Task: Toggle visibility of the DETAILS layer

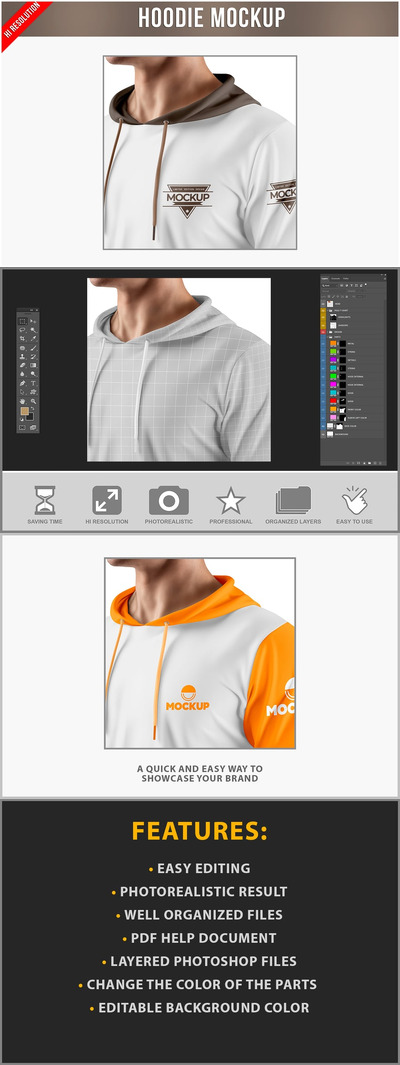Action: [323, 360]
